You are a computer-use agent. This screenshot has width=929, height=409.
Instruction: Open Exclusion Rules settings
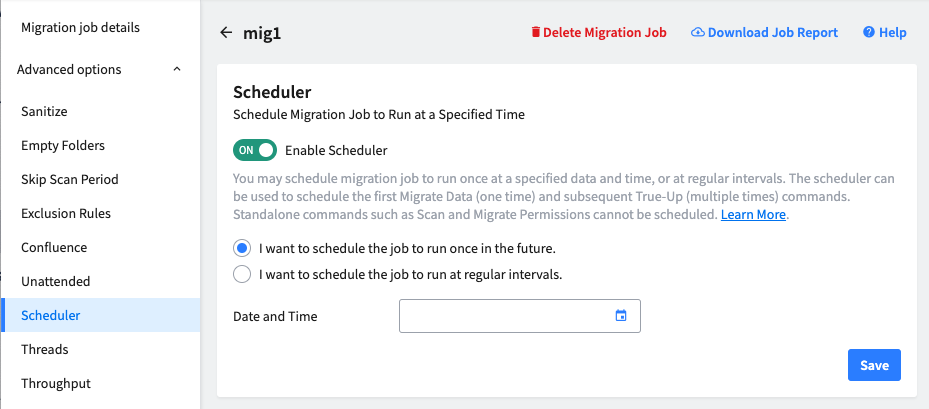tap(66, 213)
